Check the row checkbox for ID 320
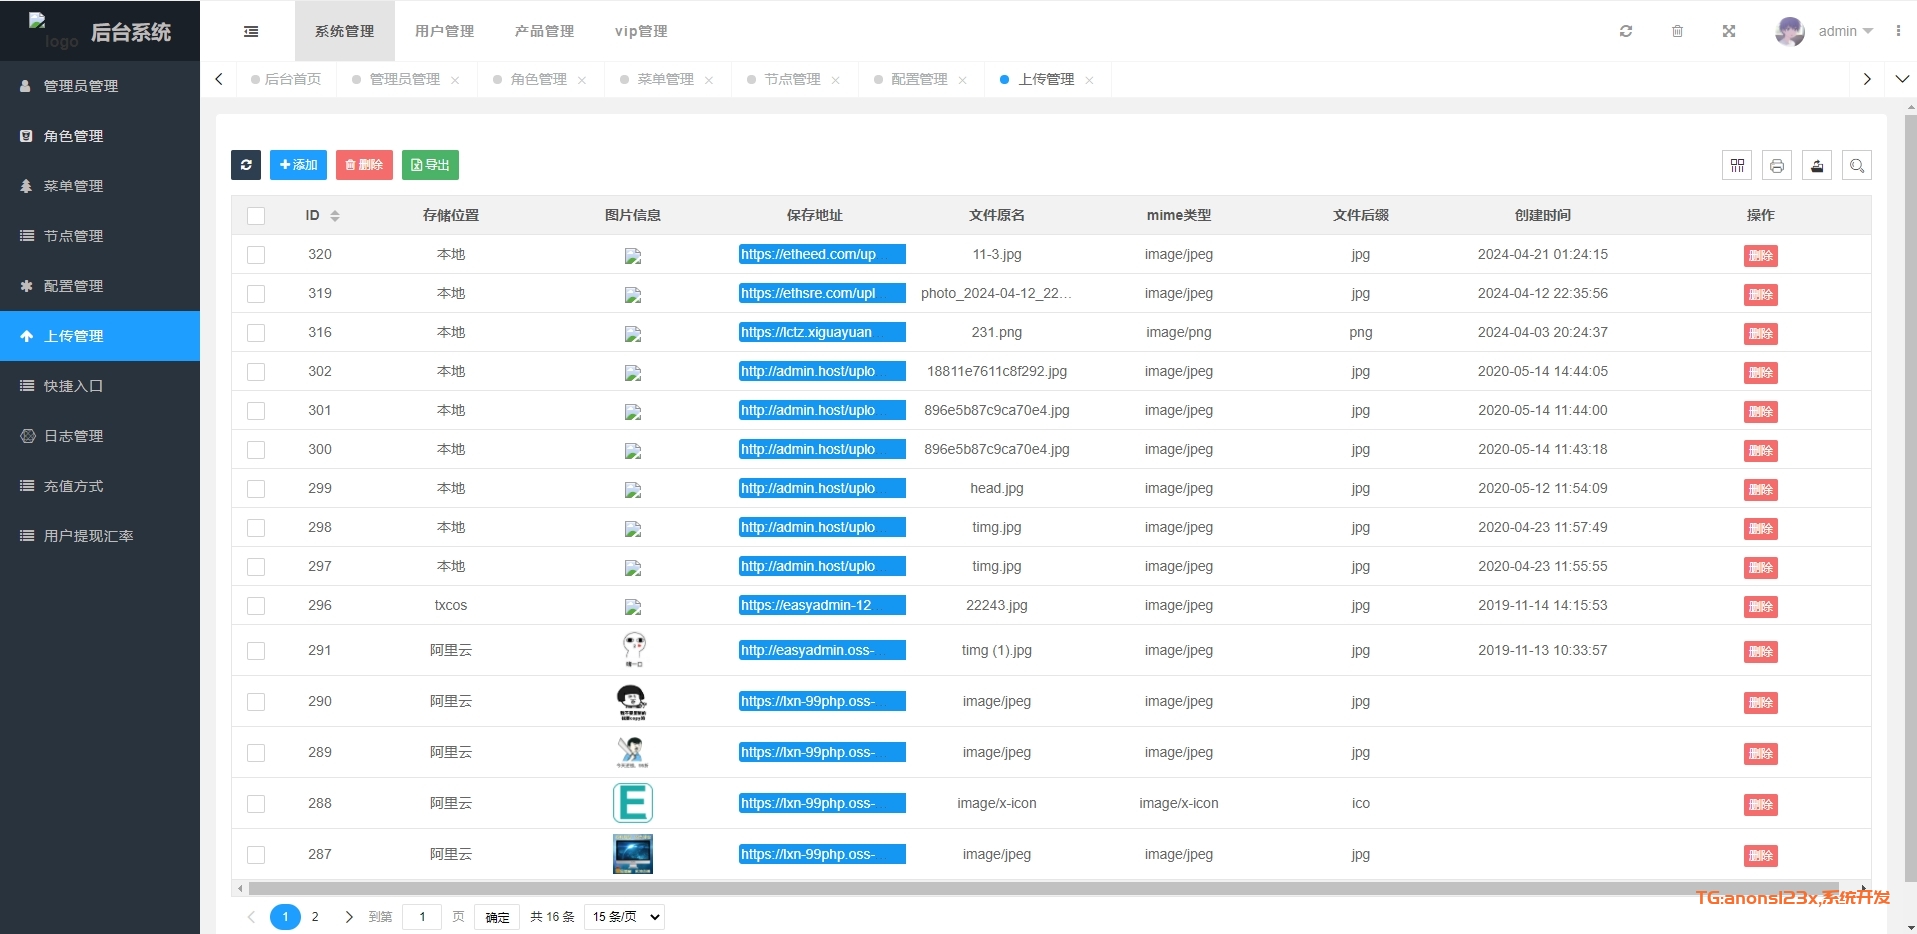 [x=256, y=255]
